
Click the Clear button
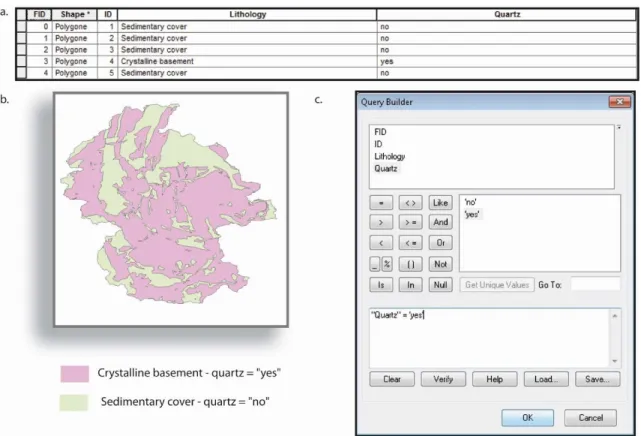coord(392,379)
